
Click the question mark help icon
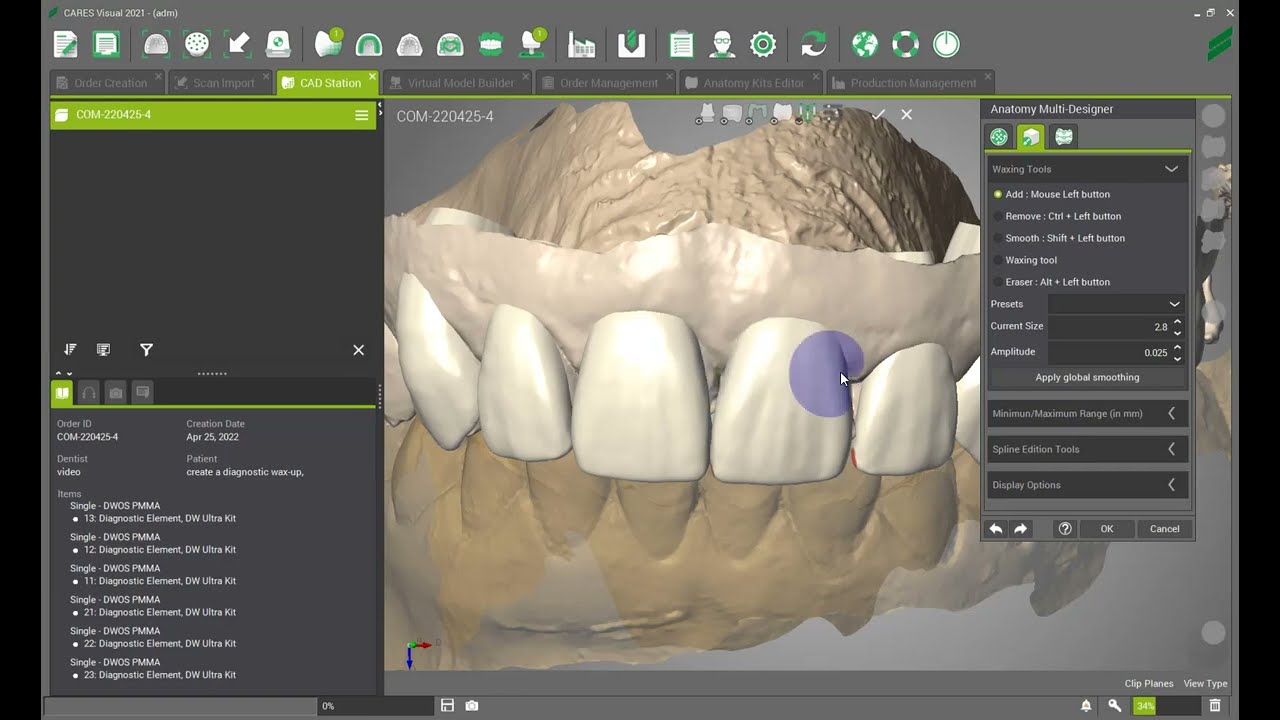(1065, 529)
